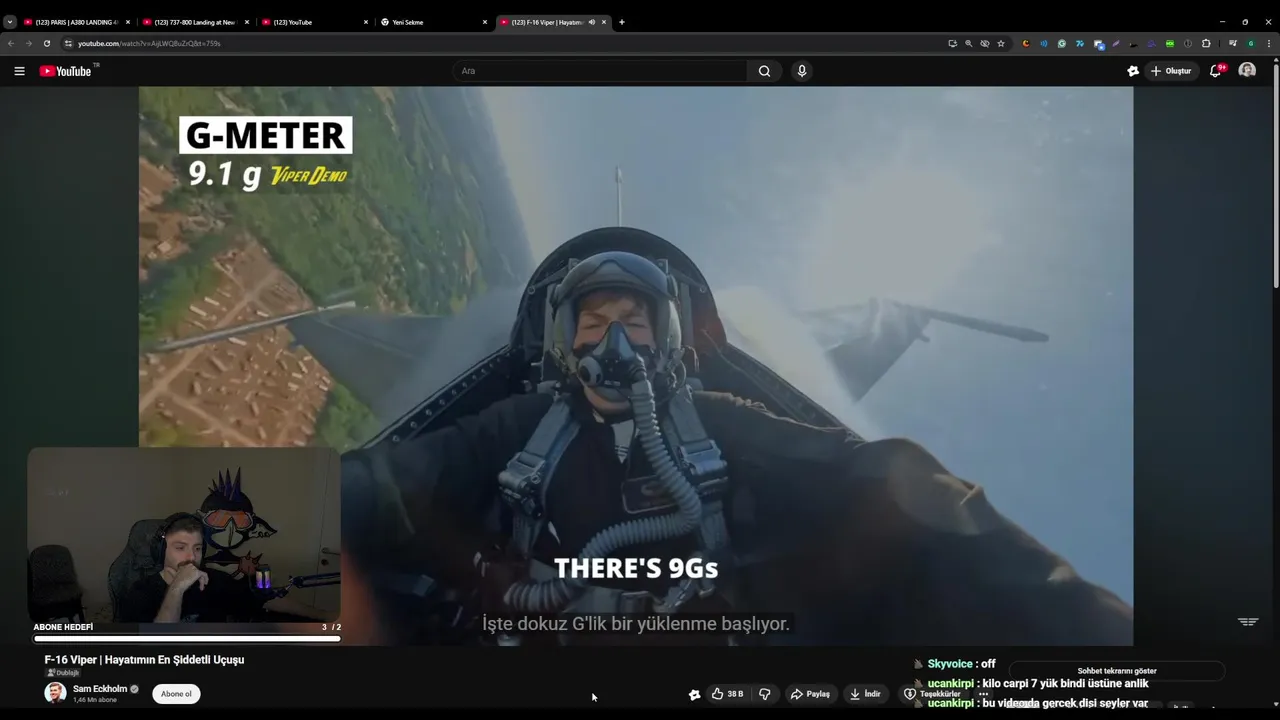Image resolution: width=1280 pixels, height=720 pixels.
Task: Go to the YouTube home logo
Action: click(66, 71)
